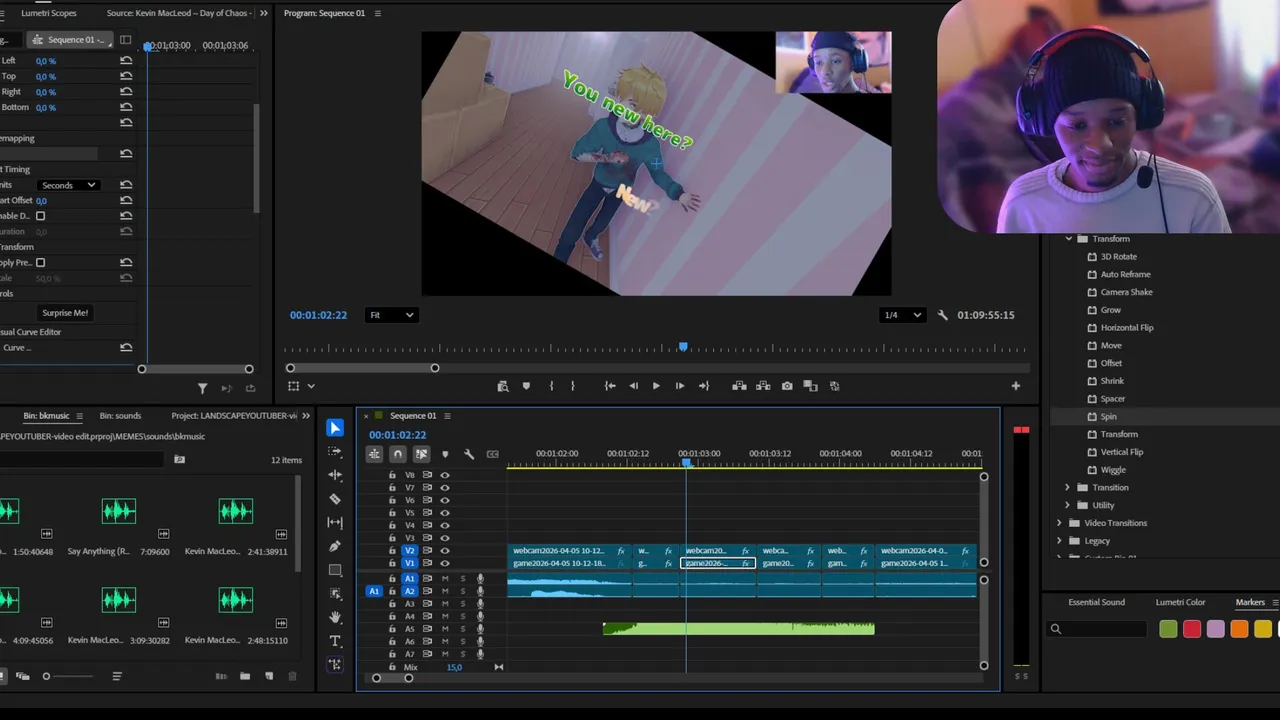
Task: Select the Wiggle effect
Action: [x=1113, y=470]
